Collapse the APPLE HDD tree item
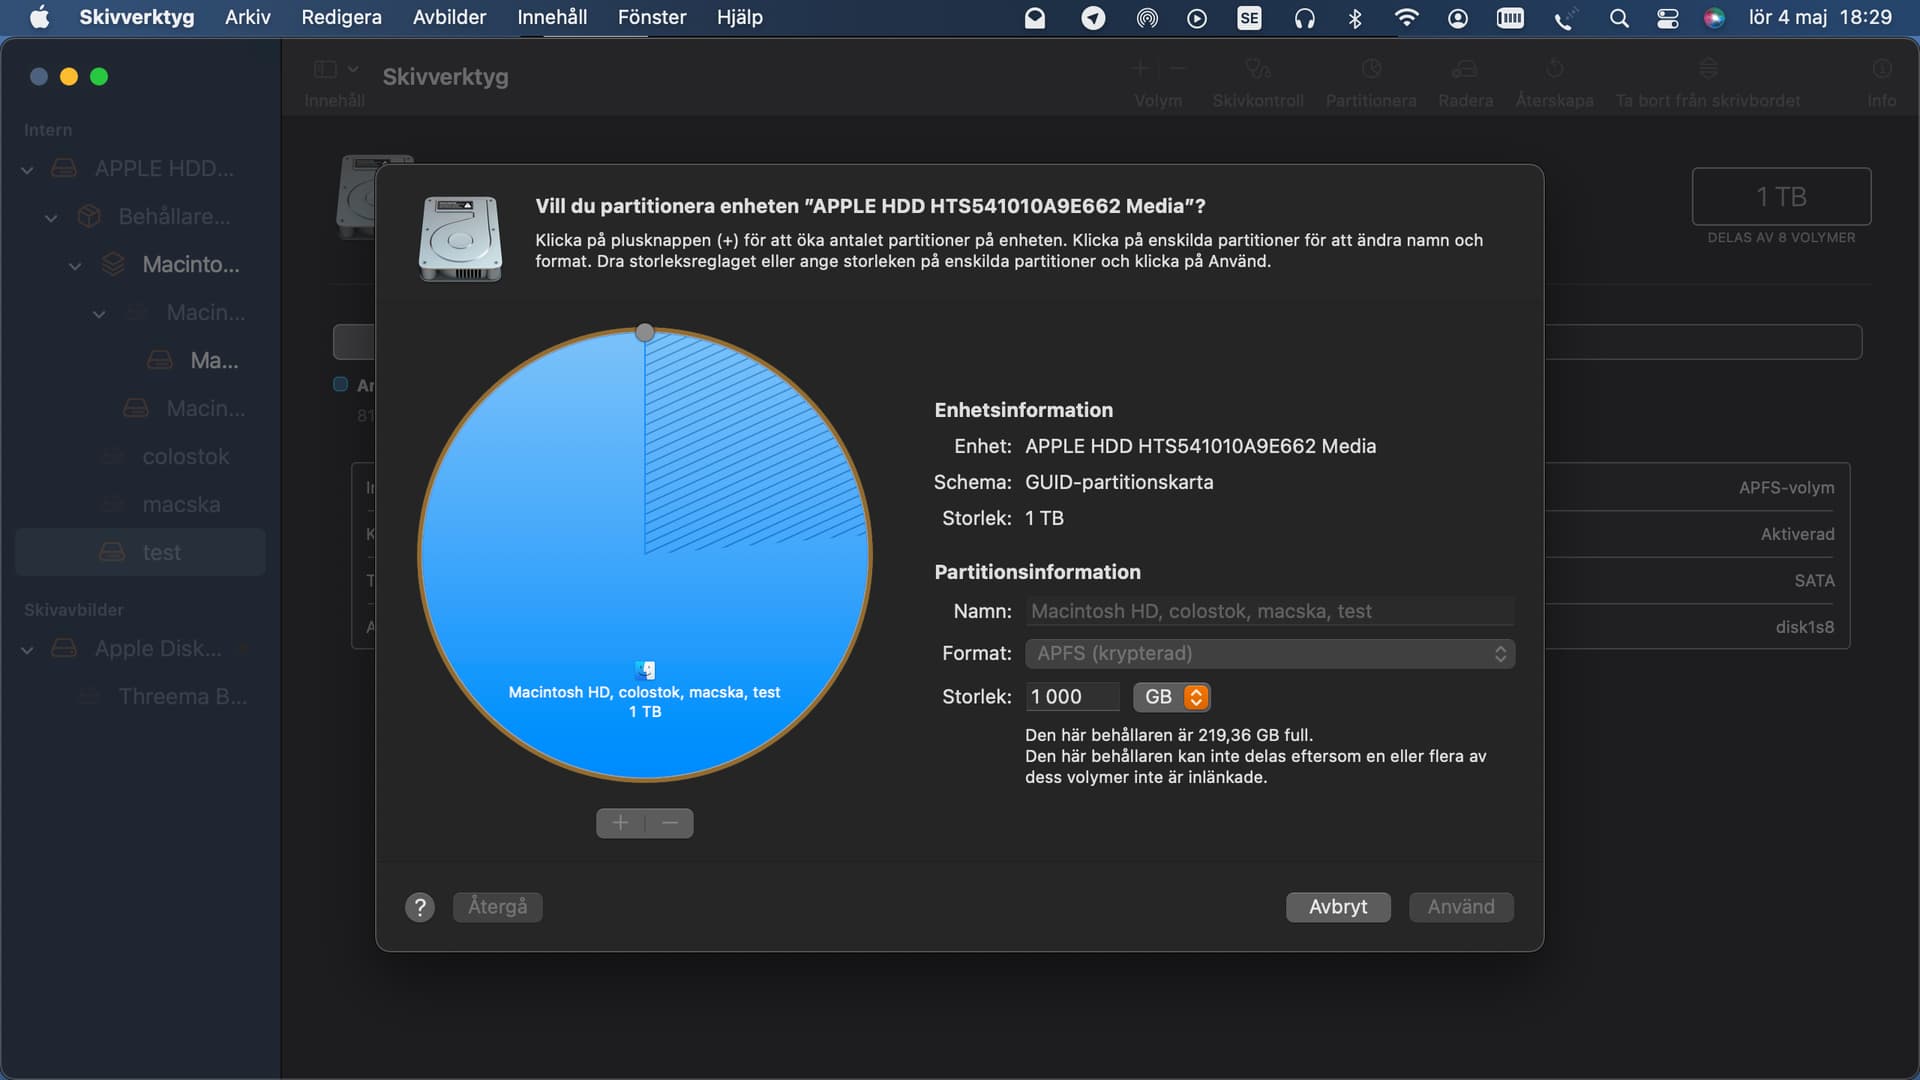The width and height of the screenshot is (1920, 1080). tap(27, 169)
